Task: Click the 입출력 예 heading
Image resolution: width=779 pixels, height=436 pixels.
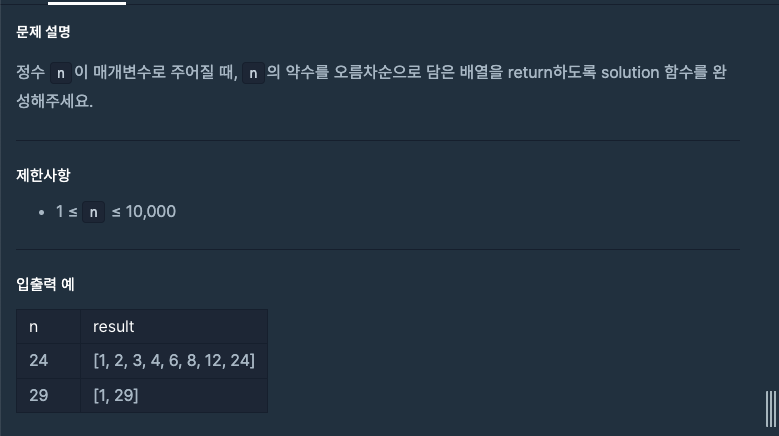Action: coord(45,285)
